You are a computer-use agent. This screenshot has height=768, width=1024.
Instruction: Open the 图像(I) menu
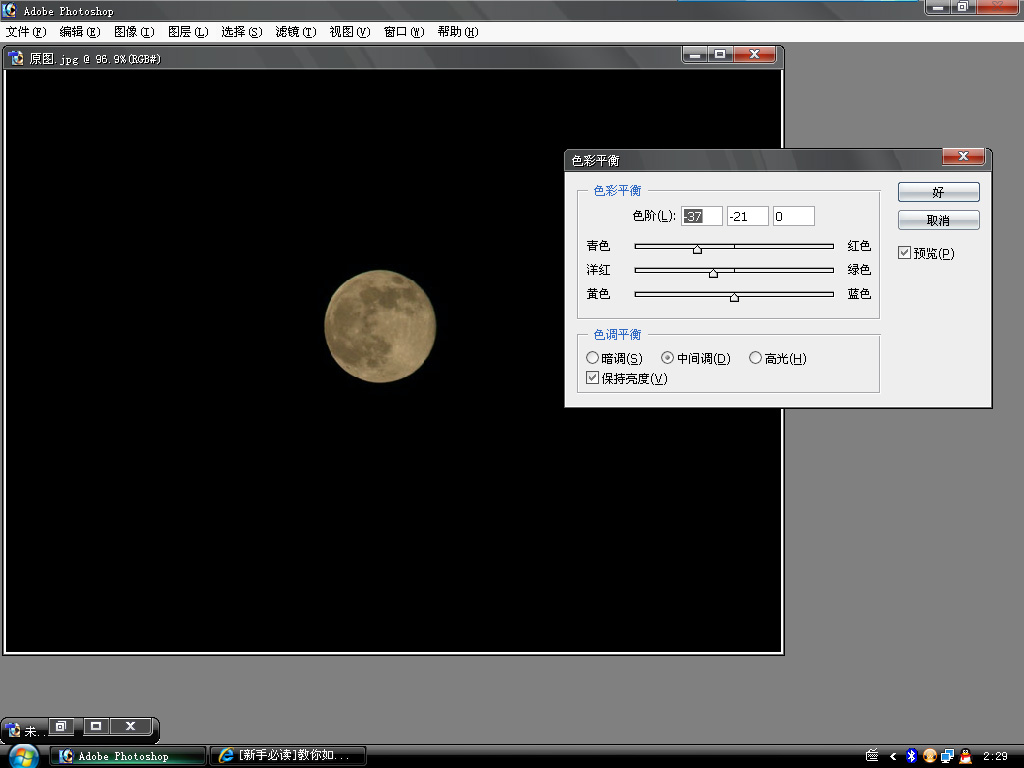point(134,32)
